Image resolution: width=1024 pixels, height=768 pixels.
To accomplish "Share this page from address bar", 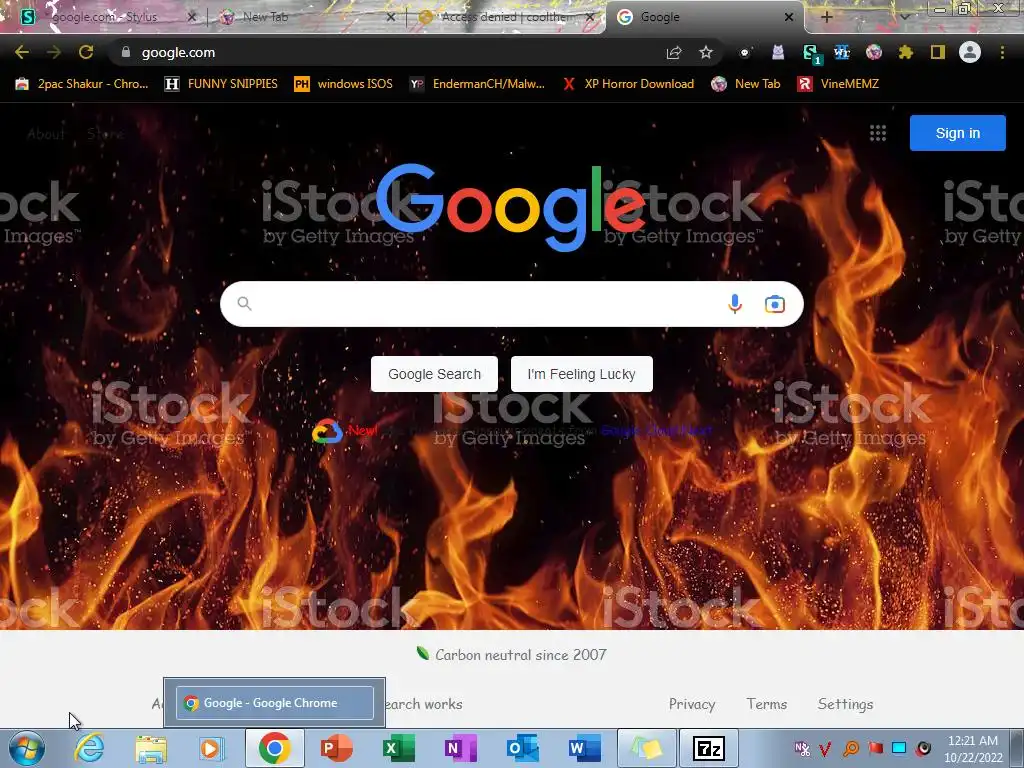I will (x=674, y=53).
